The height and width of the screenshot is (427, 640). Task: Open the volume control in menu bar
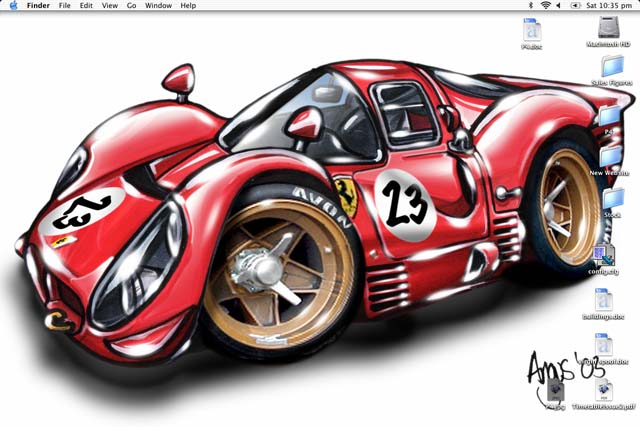point(558,5)
